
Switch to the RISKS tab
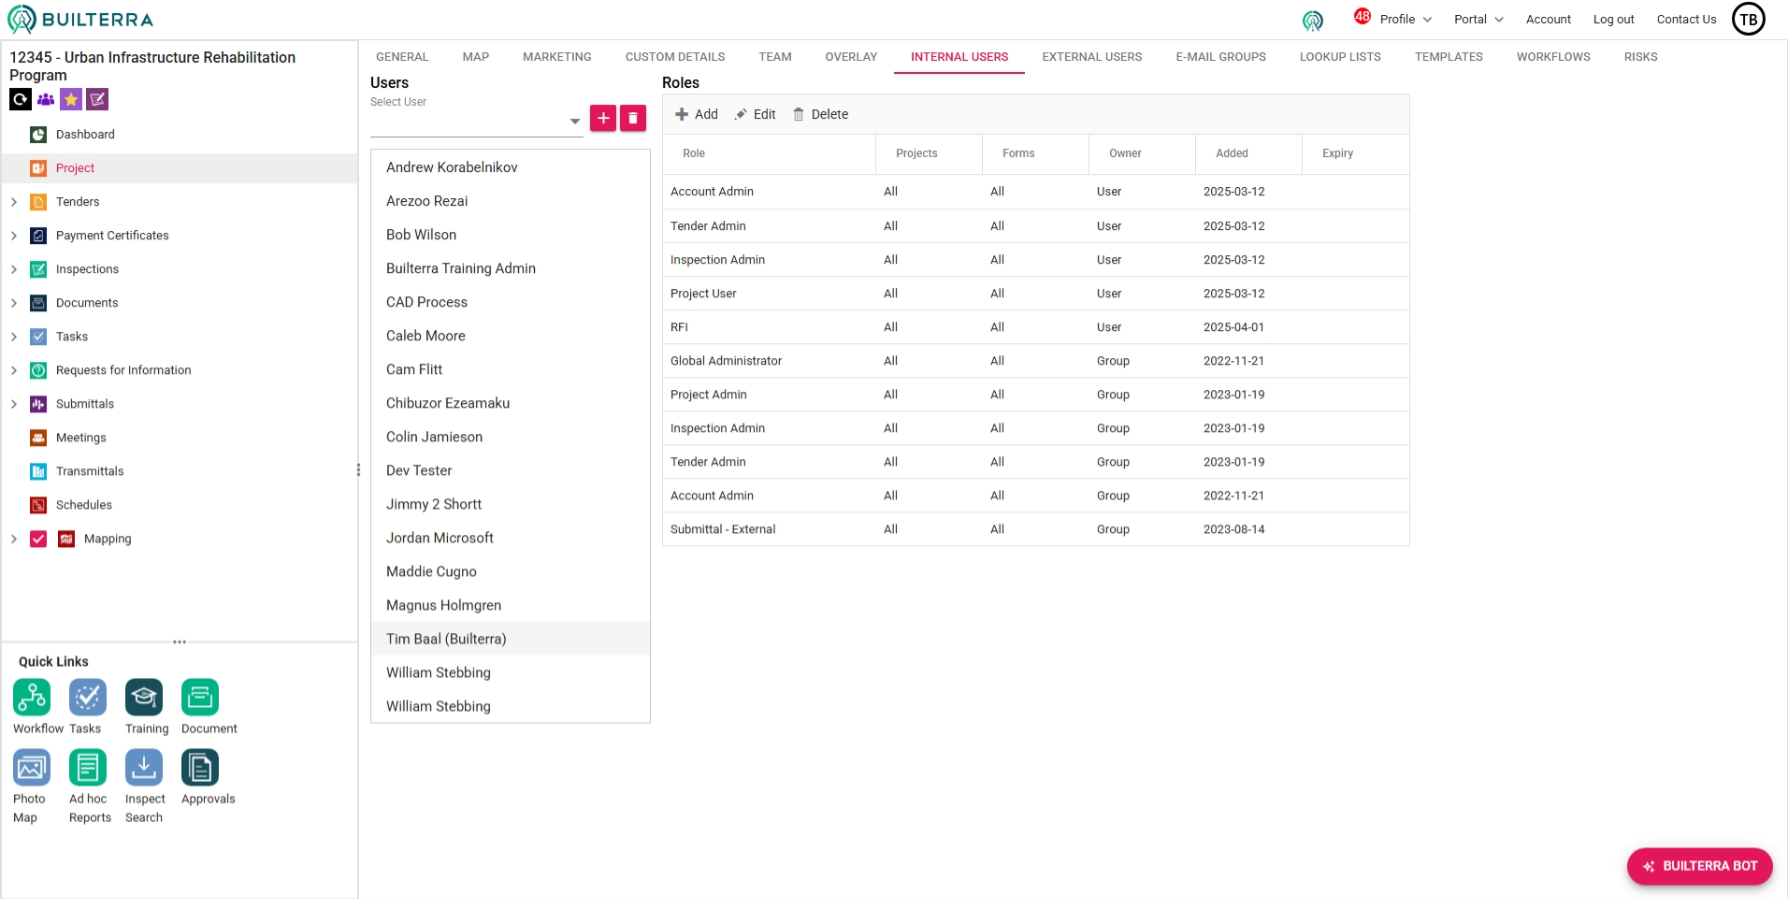point(1641,57)
